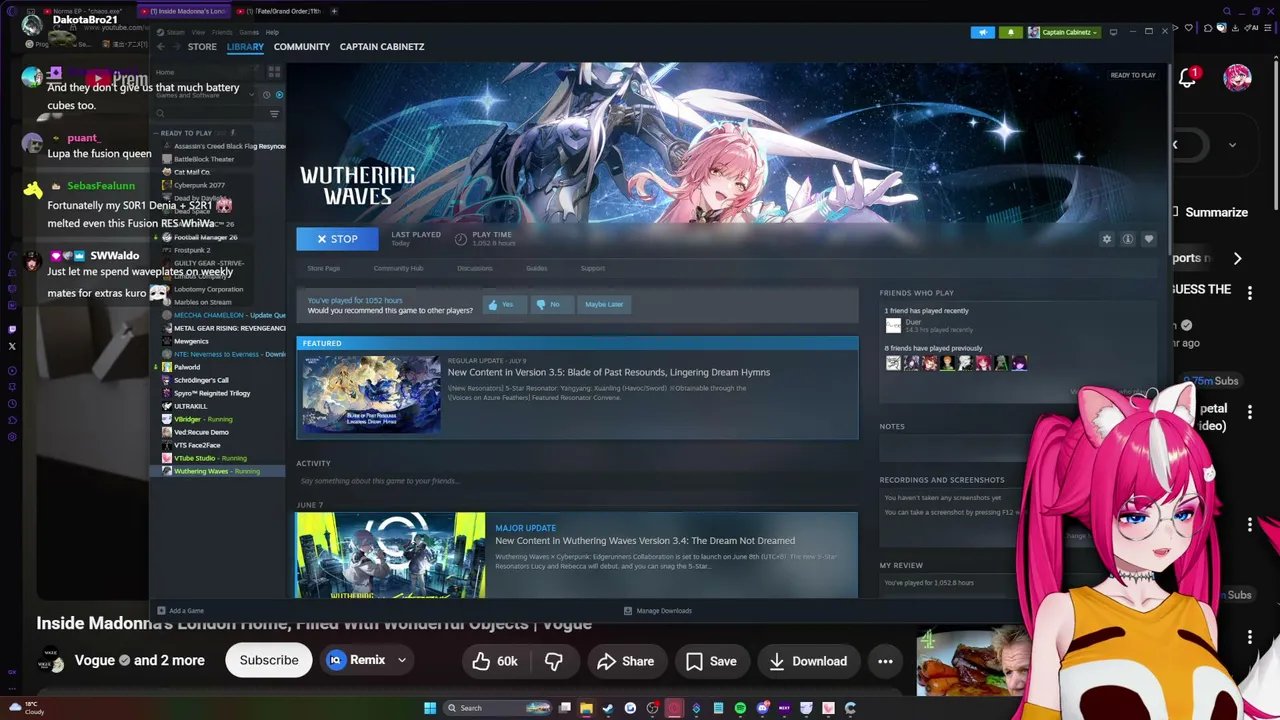The image size is (1280, 720).
Task: Dislike the YouTube video
Action: [553, 661]
